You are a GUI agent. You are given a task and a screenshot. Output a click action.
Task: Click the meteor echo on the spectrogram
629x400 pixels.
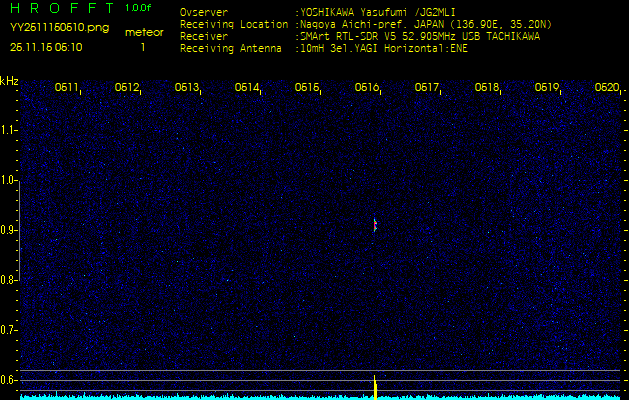(x=375, y=225)
